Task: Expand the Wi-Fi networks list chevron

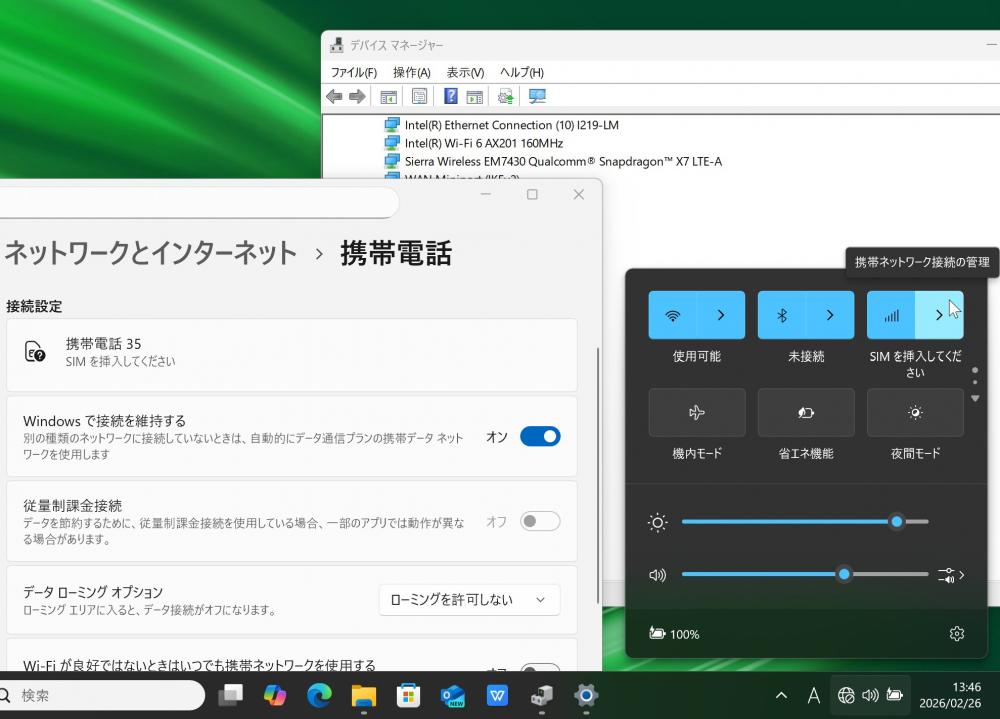Action: pos(721,315)
